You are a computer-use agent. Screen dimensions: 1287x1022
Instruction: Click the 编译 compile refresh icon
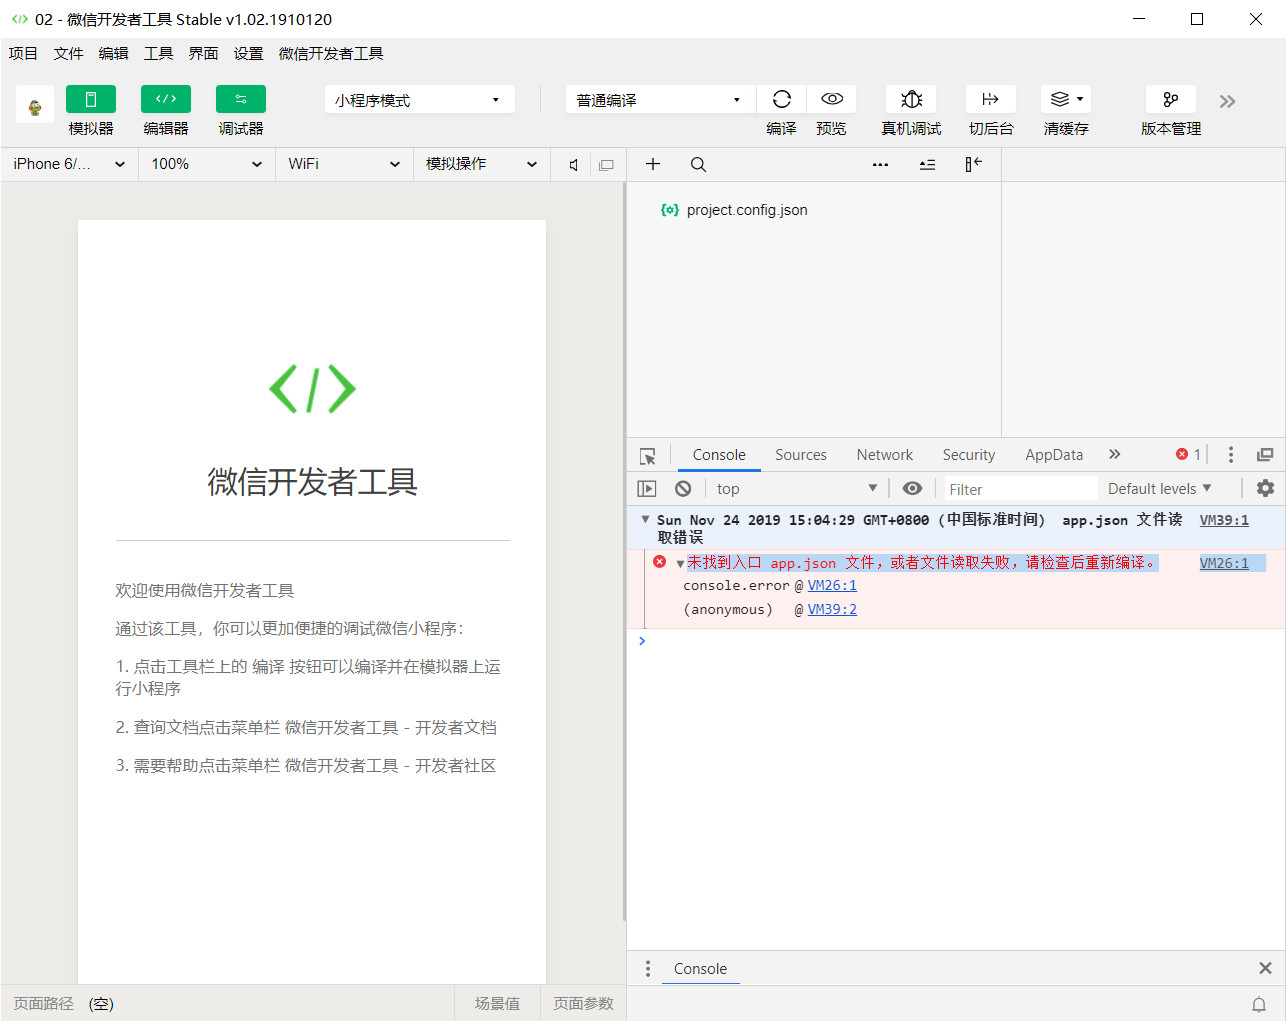(x=782, y=99)
